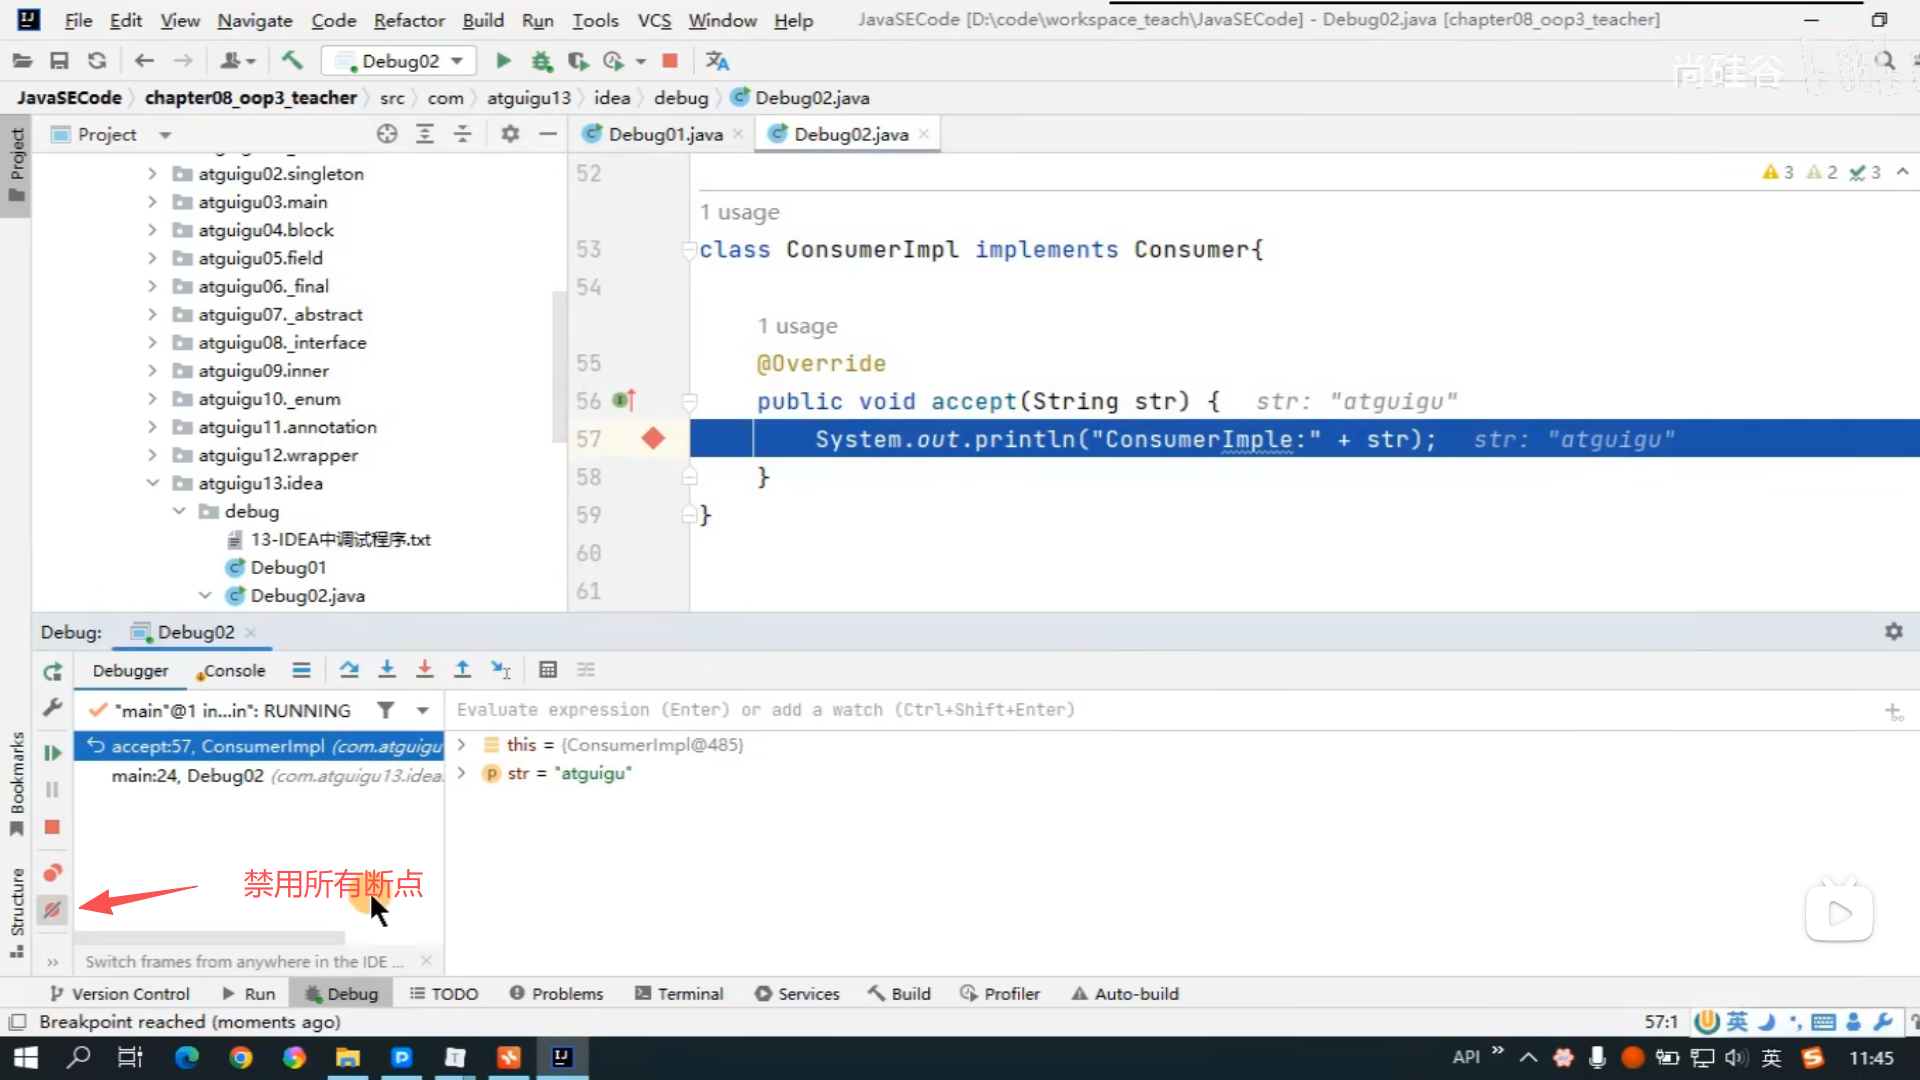Click the Step Over debug icon
Screen dimensions: 1920x1080
pos(348,670)
